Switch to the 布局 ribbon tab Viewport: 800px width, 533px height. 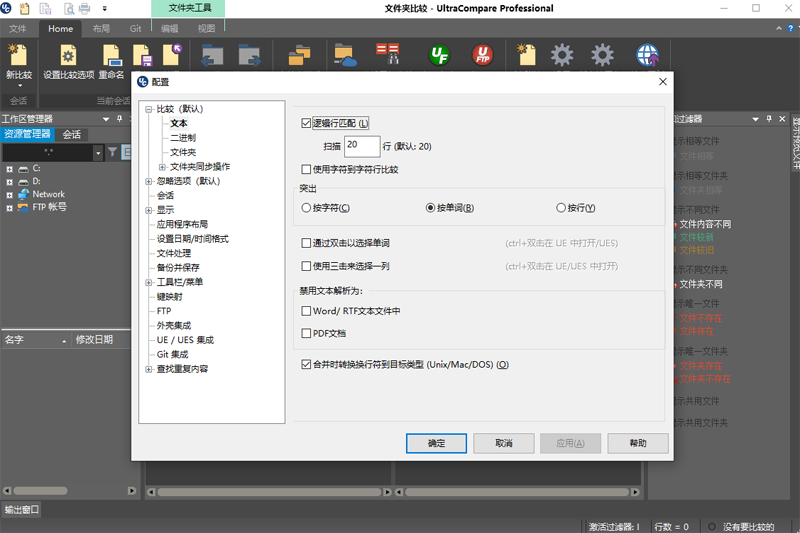101,29
